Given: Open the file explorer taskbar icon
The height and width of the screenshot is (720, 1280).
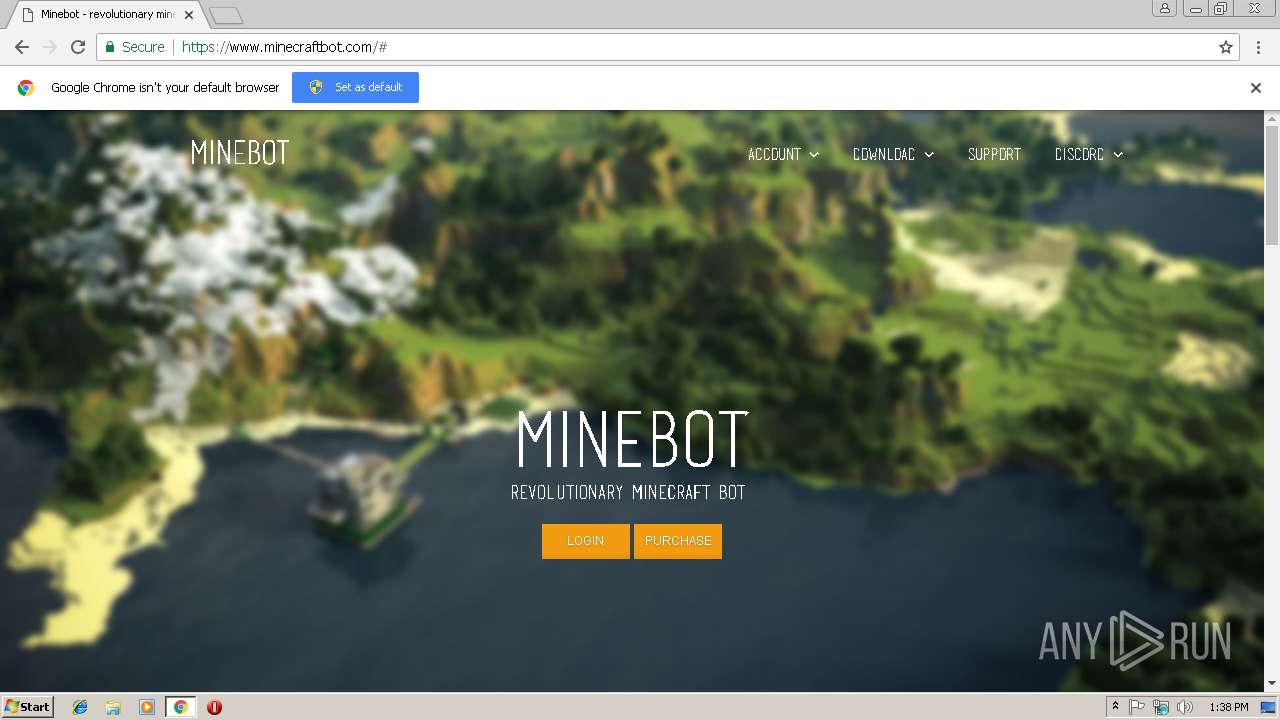Looking at the screenshot, I should [x=113, y=707].
